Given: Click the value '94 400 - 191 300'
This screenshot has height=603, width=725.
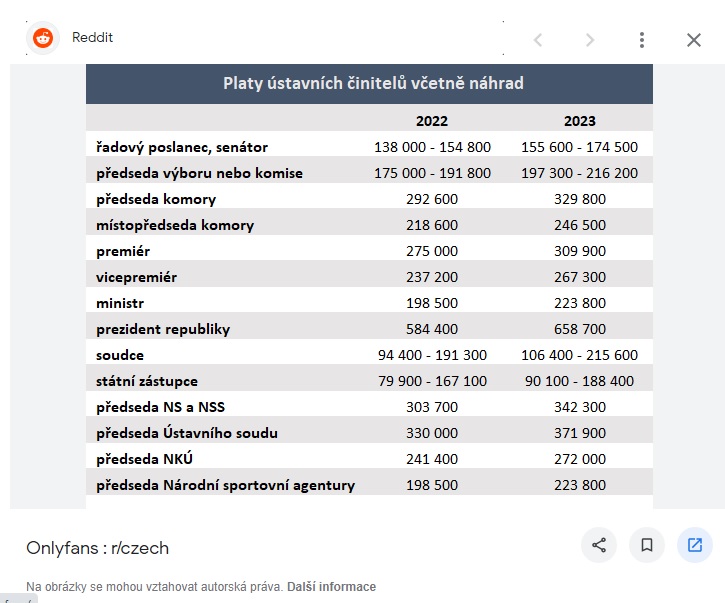Looking at the screenshot, I should coord(432,355).
